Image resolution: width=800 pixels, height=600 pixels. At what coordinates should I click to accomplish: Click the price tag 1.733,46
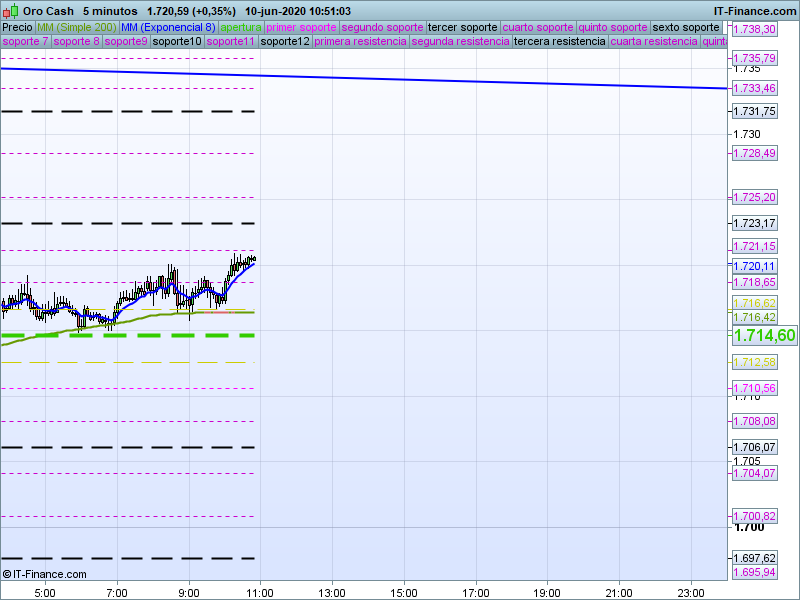(755, 88)
